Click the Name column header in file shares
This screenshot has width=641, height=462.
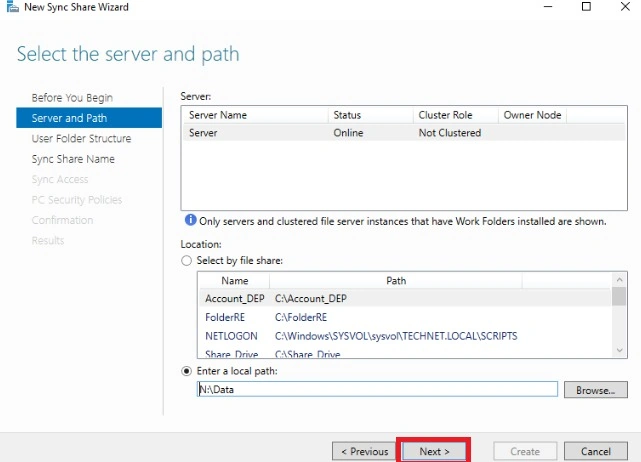tap(235, 281)
